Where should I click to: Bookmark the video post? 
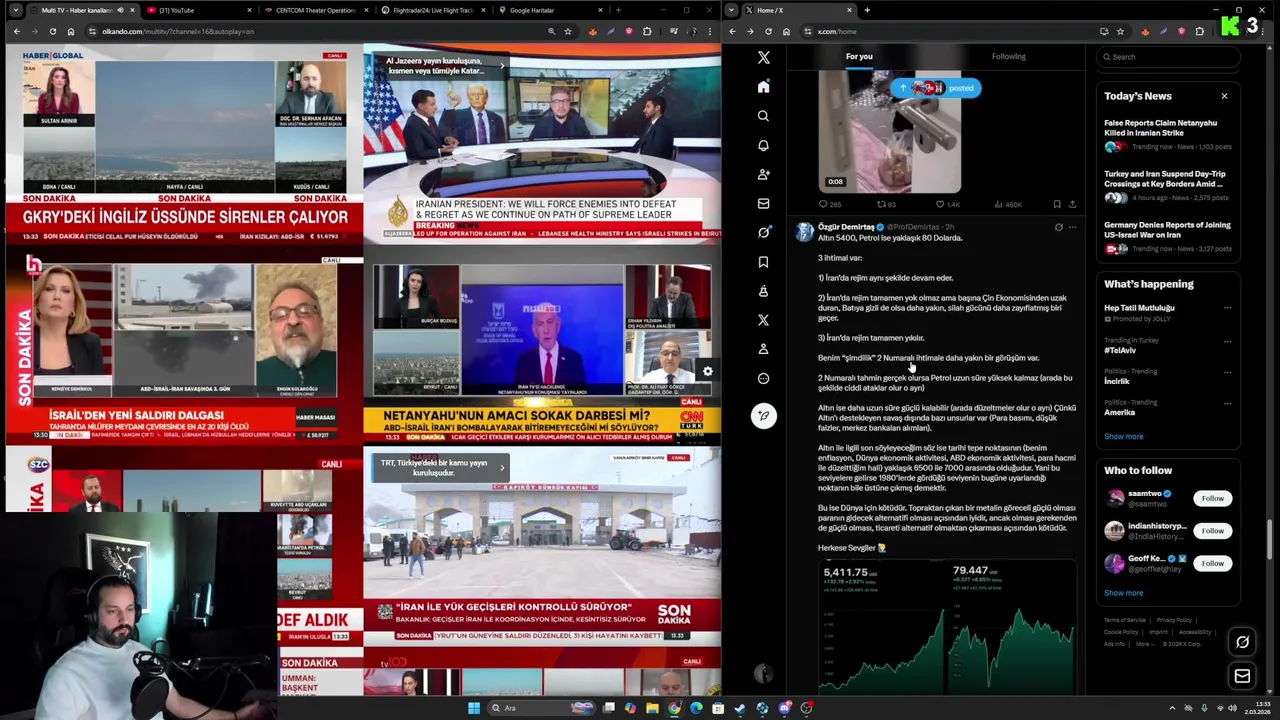point(1057,204)
